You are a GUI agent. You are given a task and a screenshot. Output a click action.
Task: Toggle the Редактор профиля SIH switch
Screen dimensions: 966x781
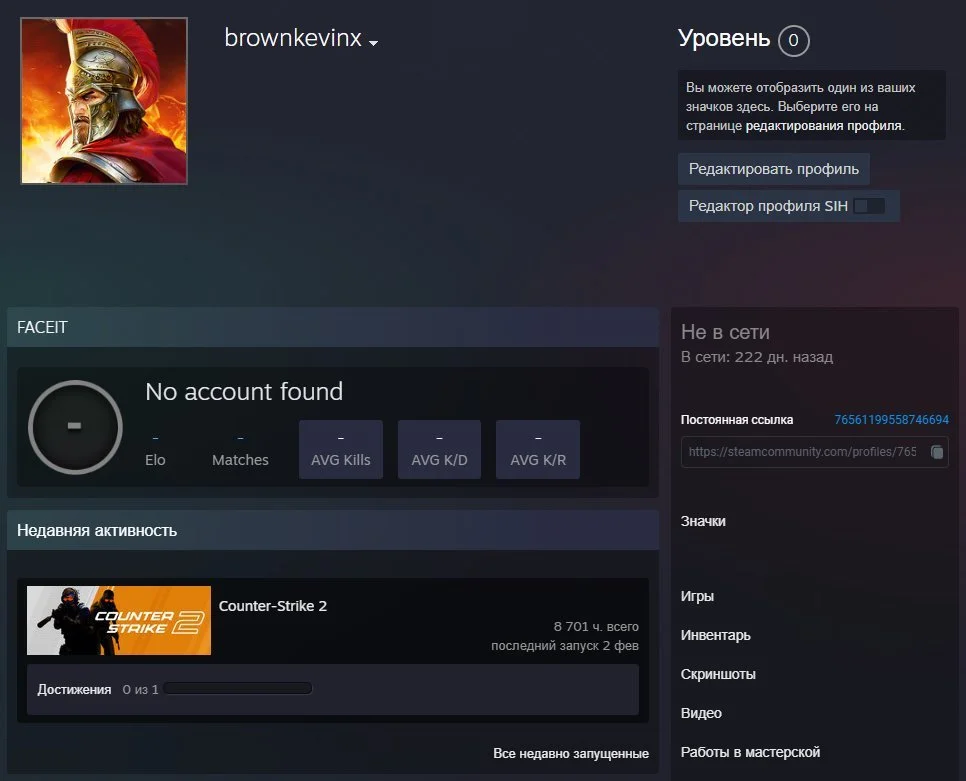click(869, 206)
